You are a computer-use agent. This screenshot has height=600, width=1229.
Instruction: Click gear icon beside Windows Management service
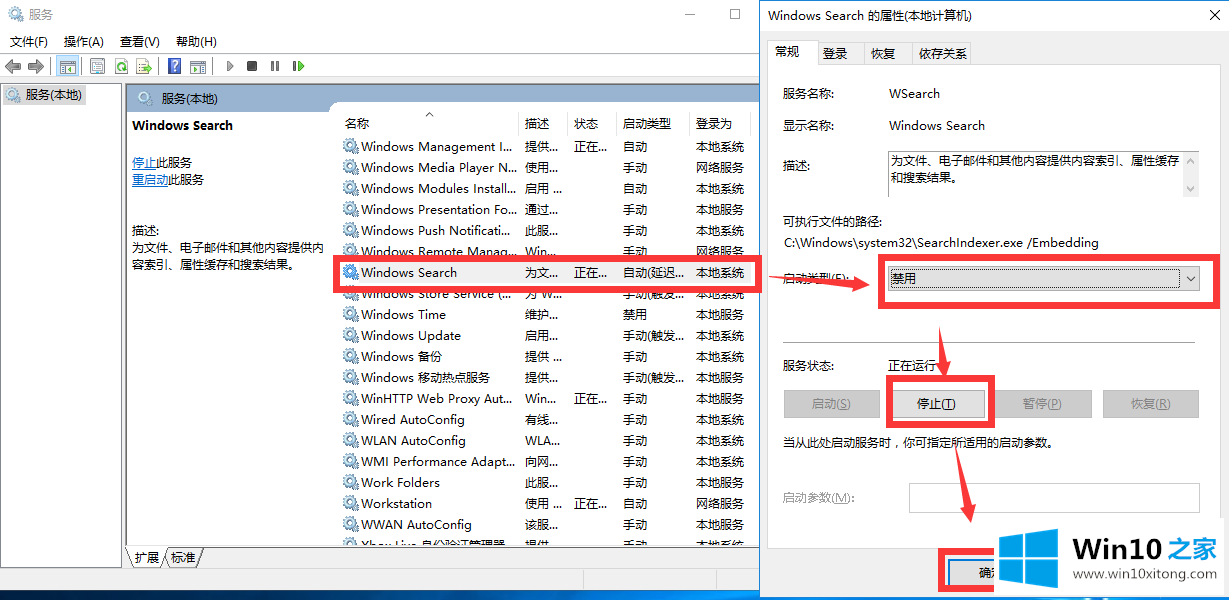tap(350, 146)
